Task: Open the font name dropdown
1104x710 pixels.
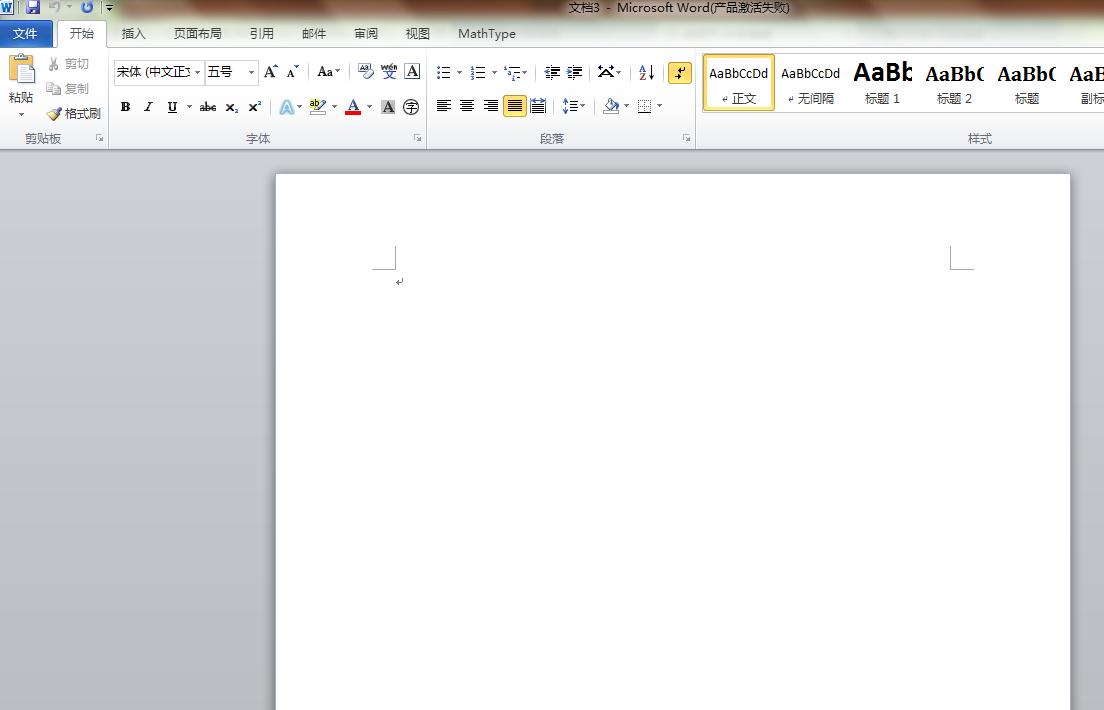Action: tap(198, 72)
